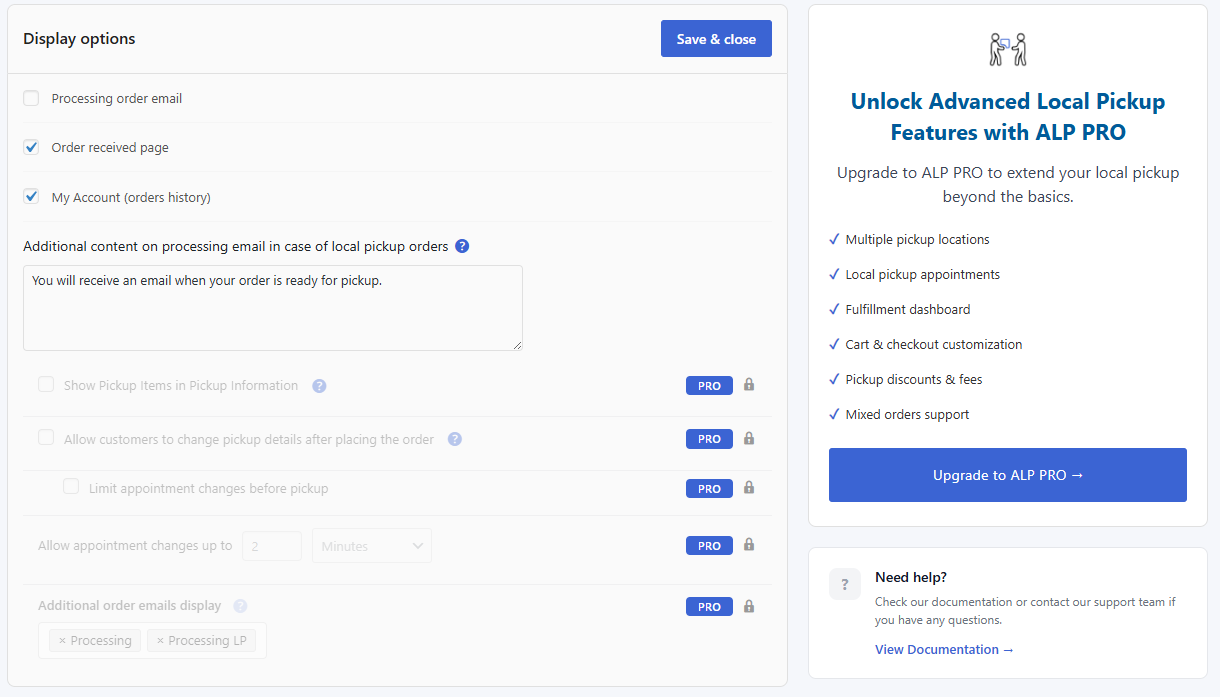
Task: Click into the additional processing email content textarea
Action: pos(273,308)
